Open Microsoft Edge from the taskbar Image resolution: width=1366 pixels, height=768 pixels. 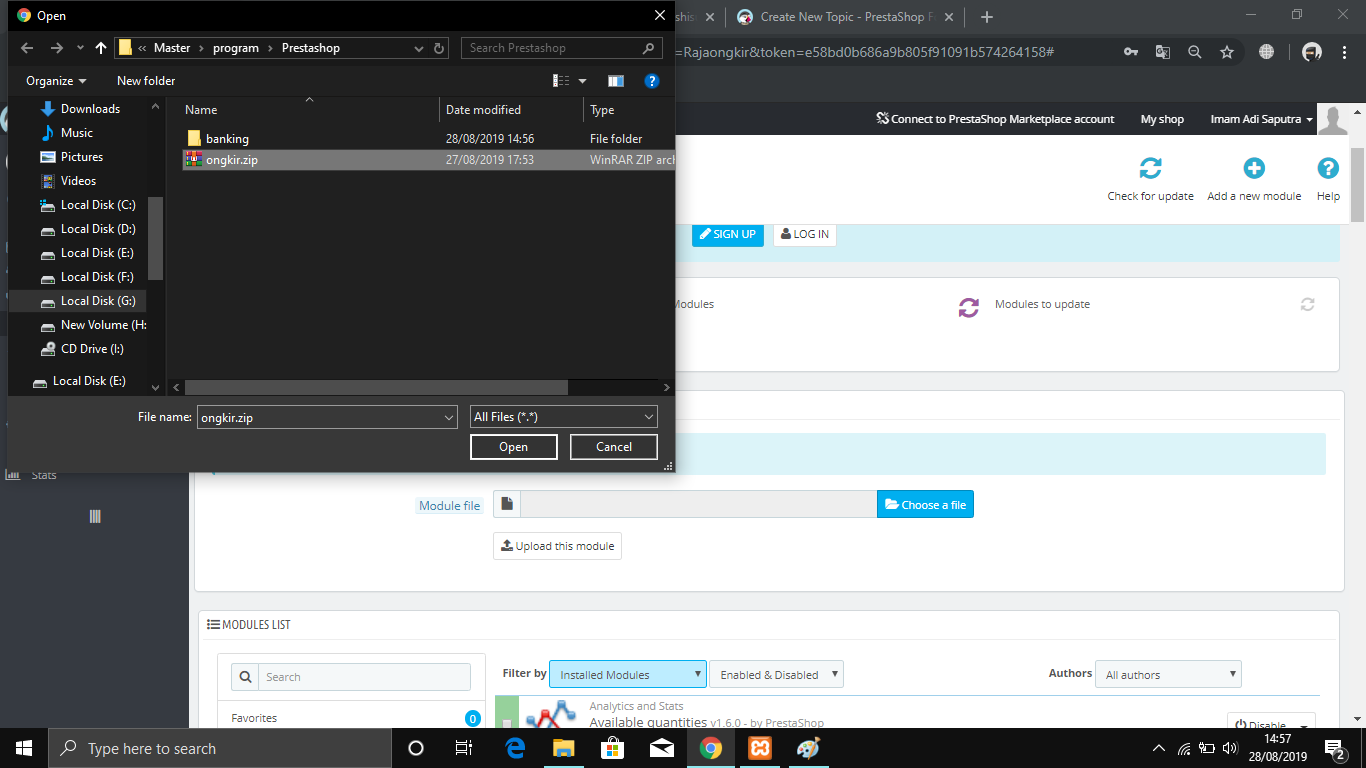tap(516, 748)
